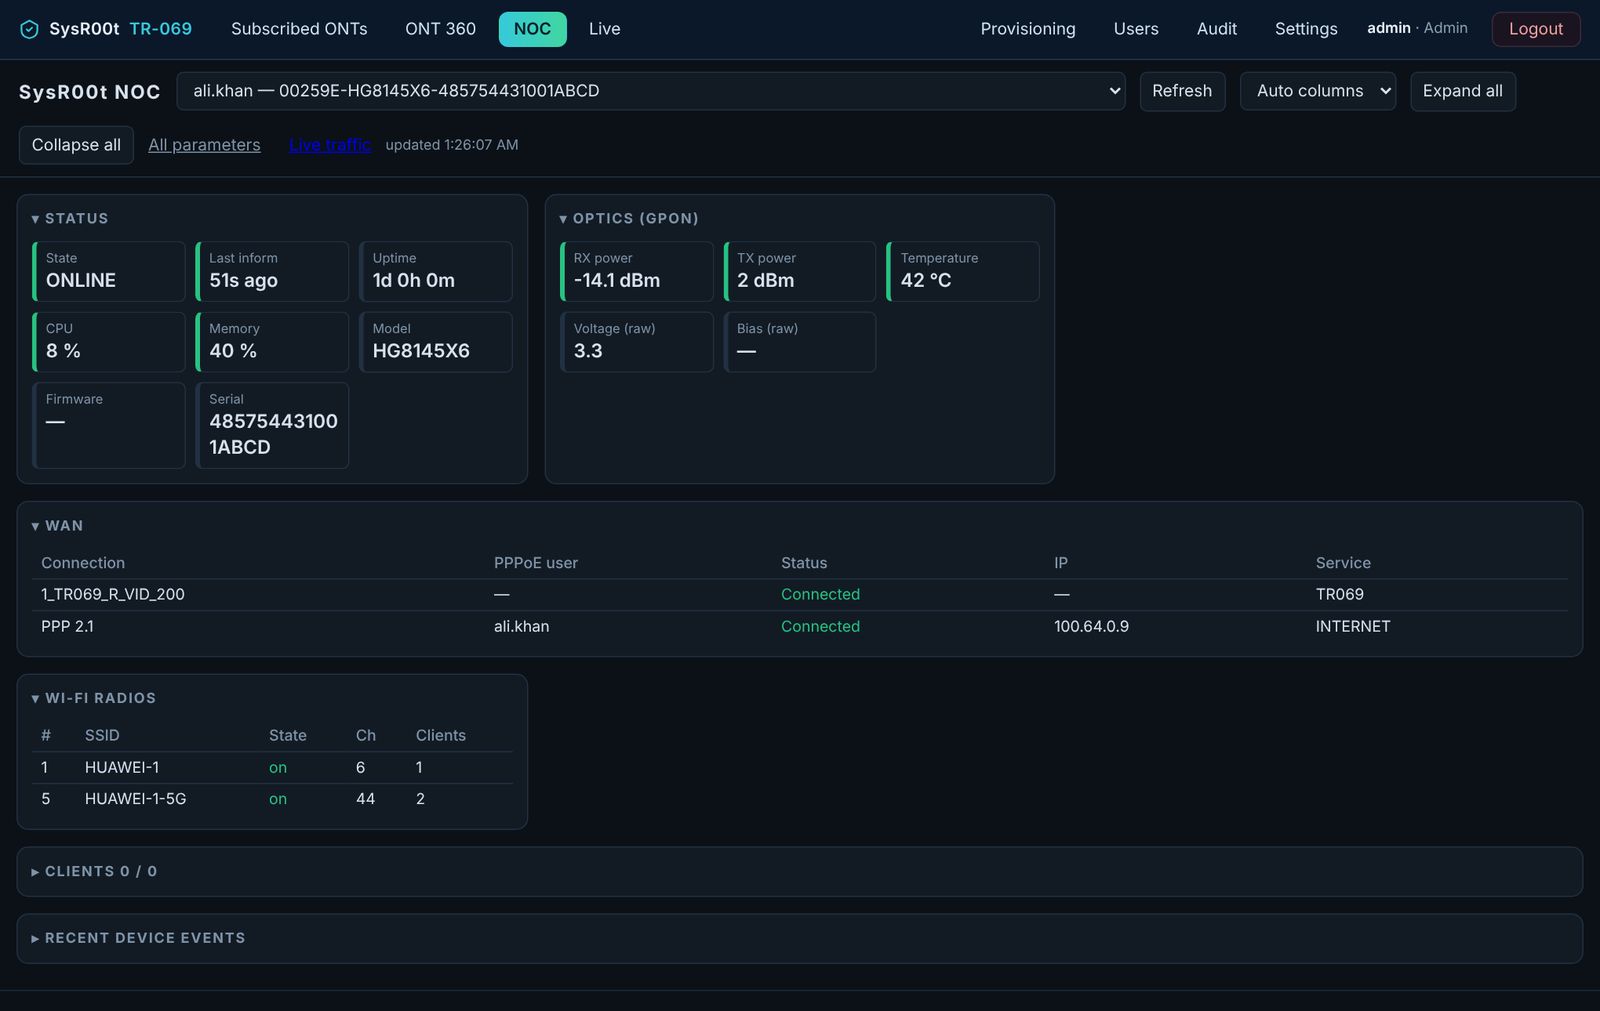Click the HUAWEI-1-5G SSID row

[272, 799]
